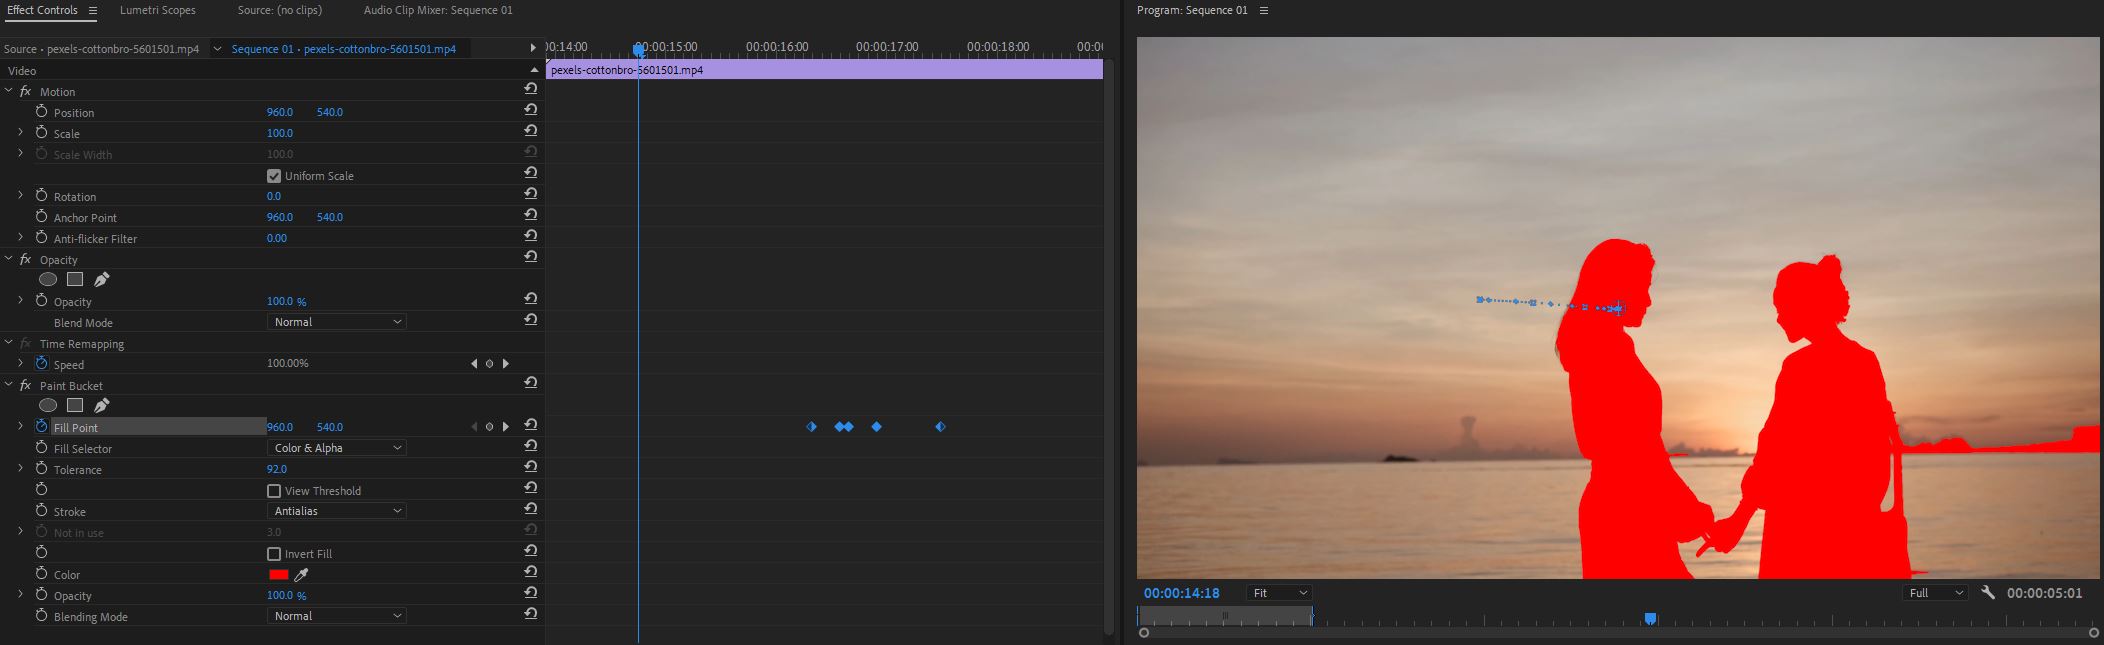Image resolution: width=2104 pixels, height=645 pixels.
Task: Toggle the Fill Point animation stopwatch
Action: [41, 427]
